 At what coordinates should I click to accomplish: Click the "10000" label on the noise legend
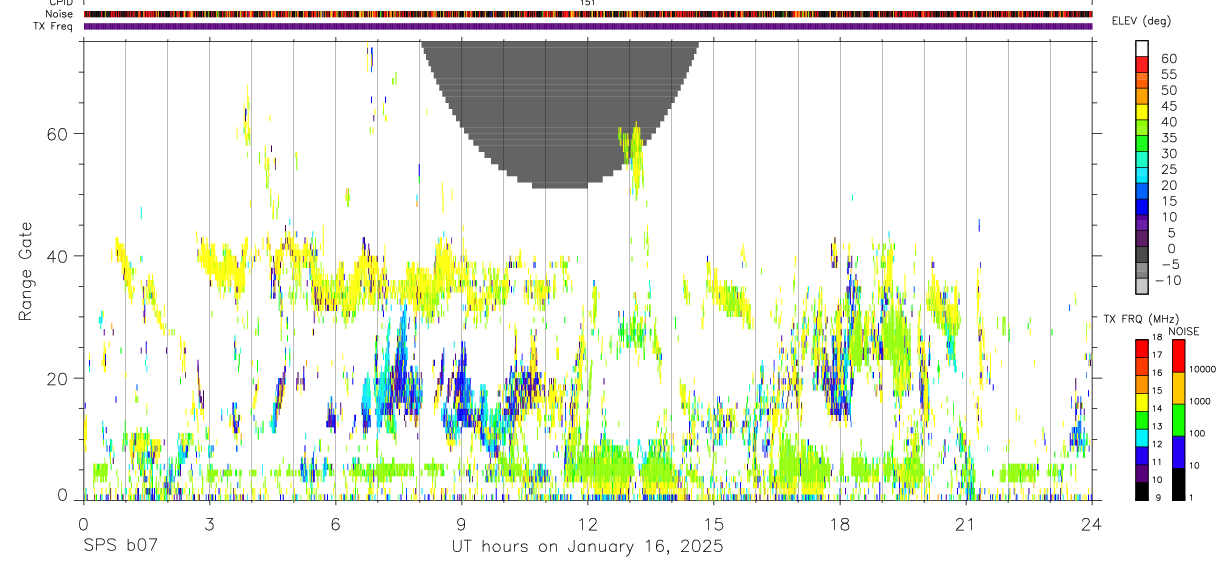(x=1202, y=370)
